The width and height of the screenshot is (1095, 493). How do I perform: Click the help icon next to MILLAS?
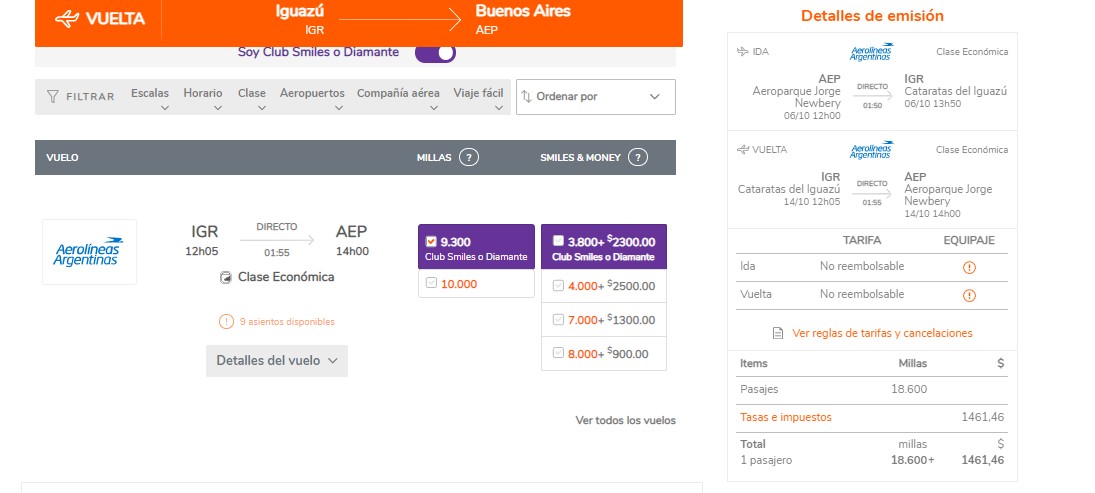(x=469, y=157)
